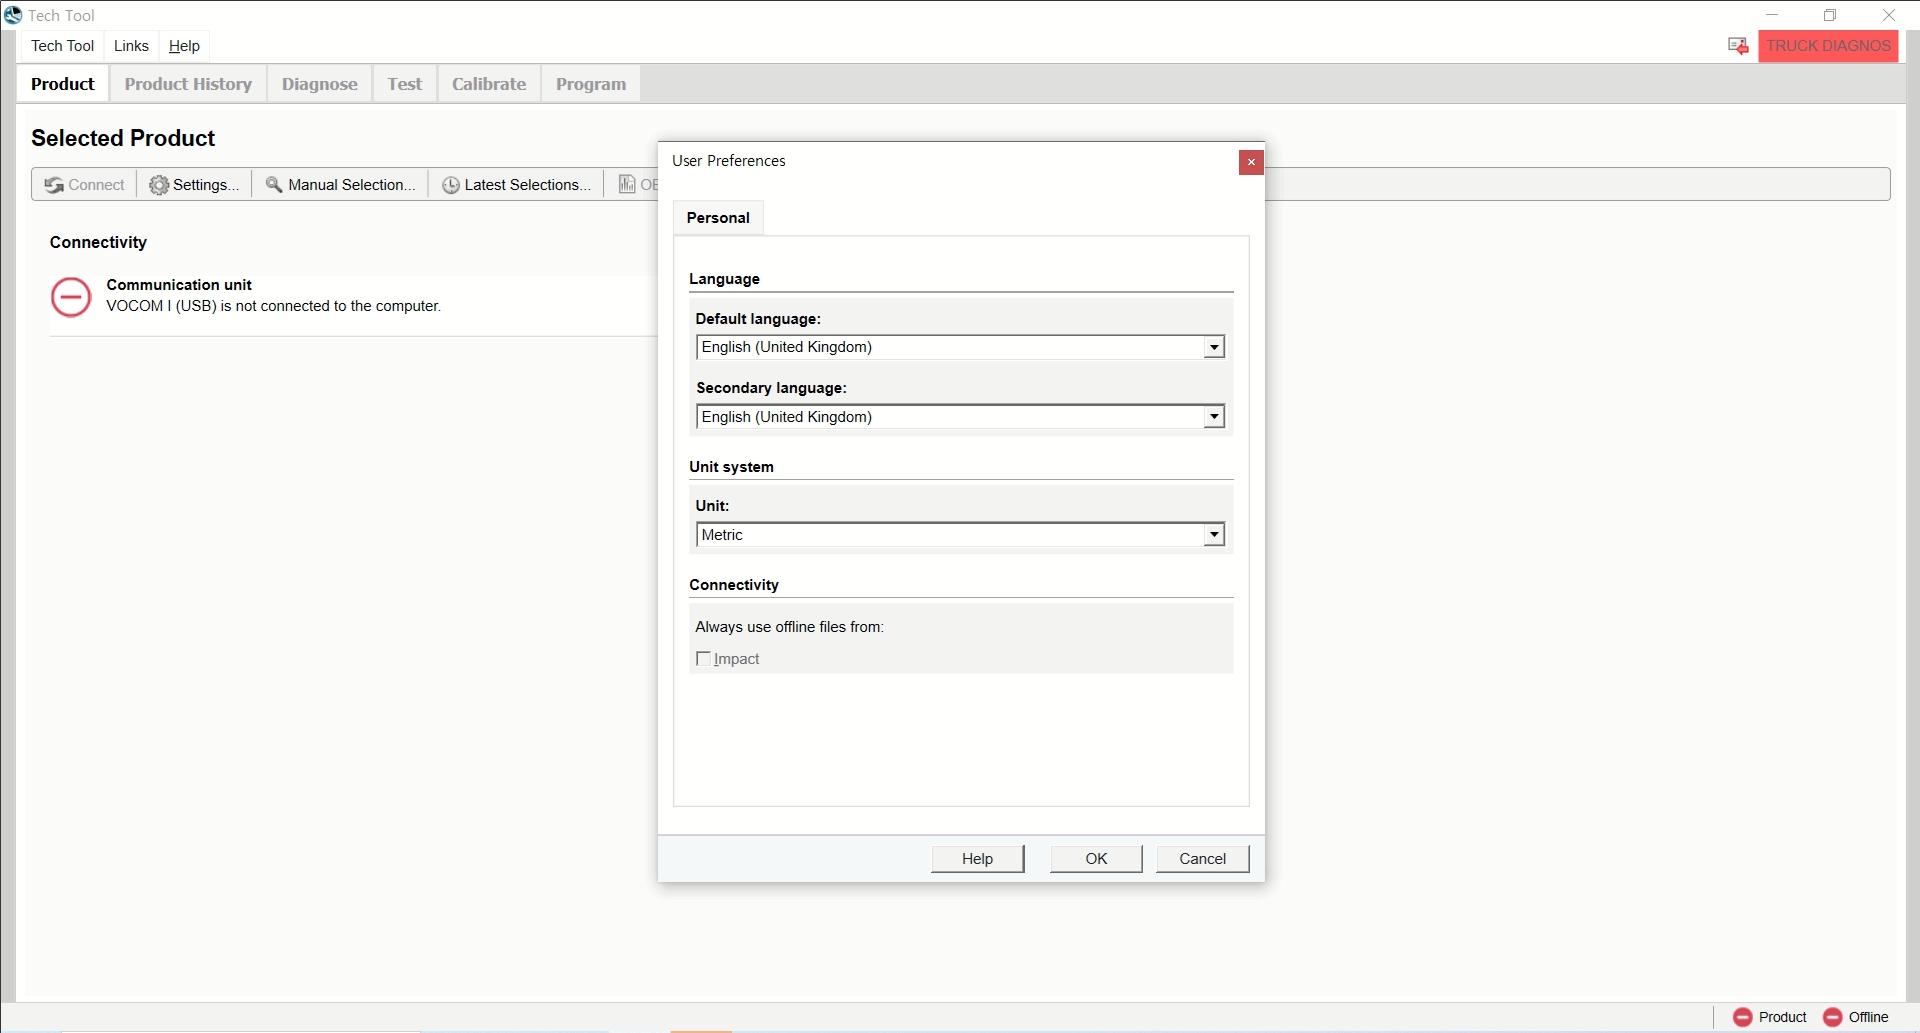The width and height of the screenshot is (1920, 1033).
Task: Click the communication unit disconnected icon
Action: (71, 297)
